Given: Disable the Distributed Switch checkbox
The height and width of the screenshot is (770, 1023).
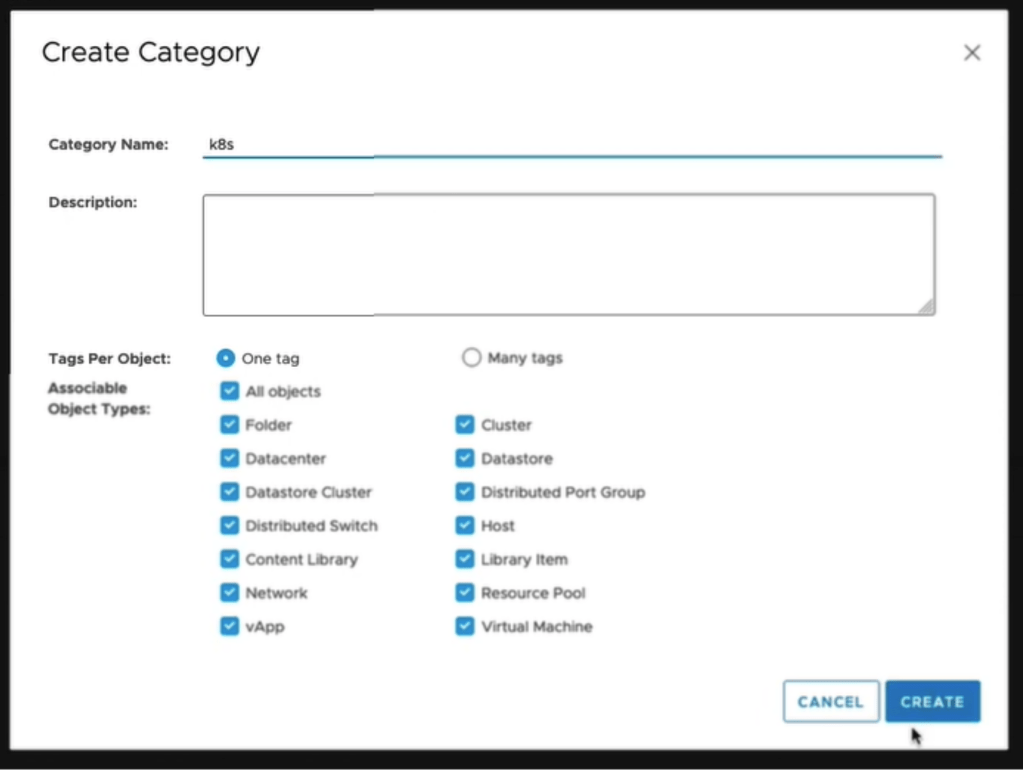Looking at the screenshot, I should click(x=230, y=525).
